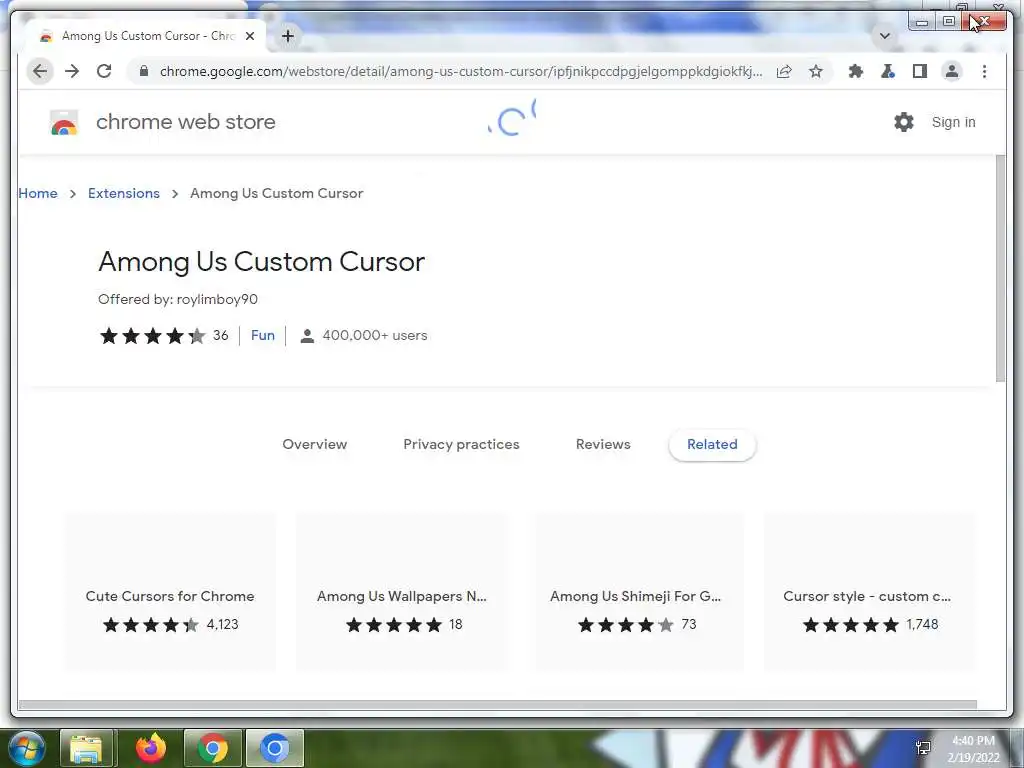This screenshot has height=768, width=1024.
Task: Close the Among Us Custom Cursor tab
Action: tap(249, 36)
